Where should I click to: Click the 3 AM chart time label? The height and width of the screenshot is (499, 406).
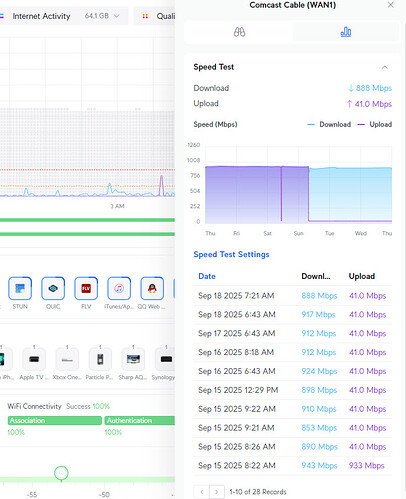pyautogui.click(x=117, y=206)
